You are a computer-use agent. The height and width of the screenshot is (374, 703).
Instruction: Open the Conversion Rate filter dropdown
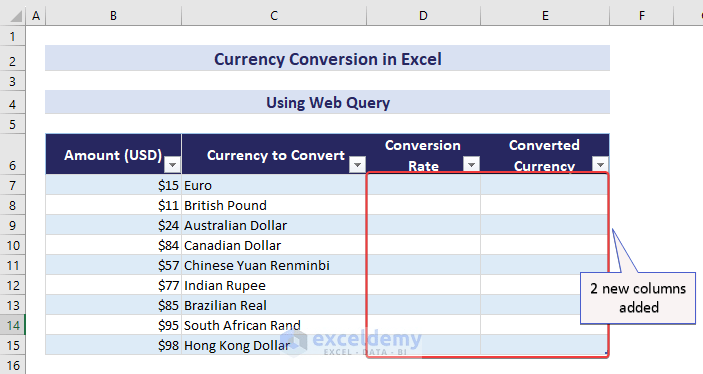click(x=471, y=164)
